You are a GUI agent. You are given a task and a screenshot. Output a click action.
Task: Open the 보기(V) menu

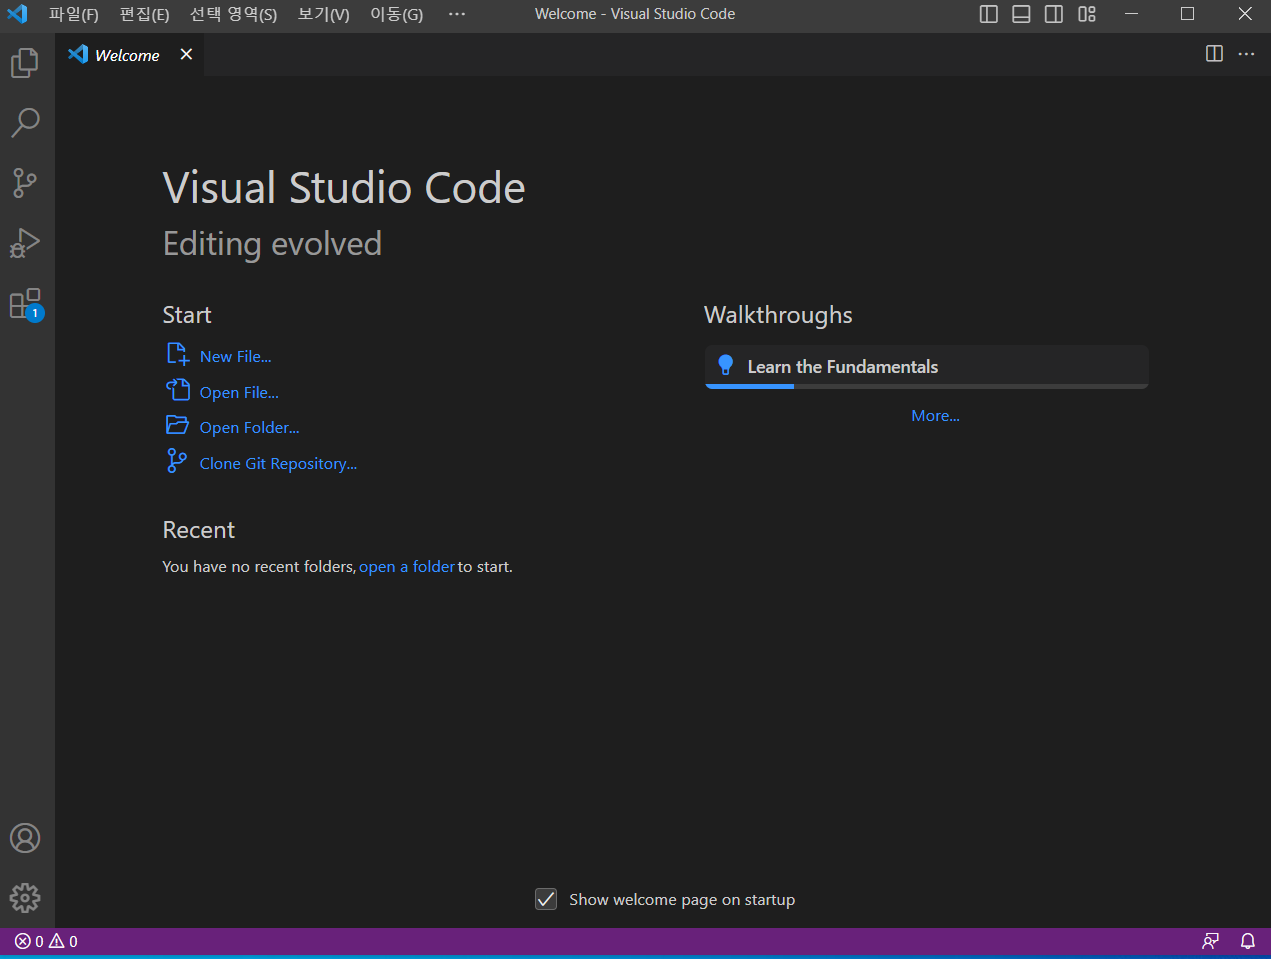pyautogui.click(x=324, y=14)
